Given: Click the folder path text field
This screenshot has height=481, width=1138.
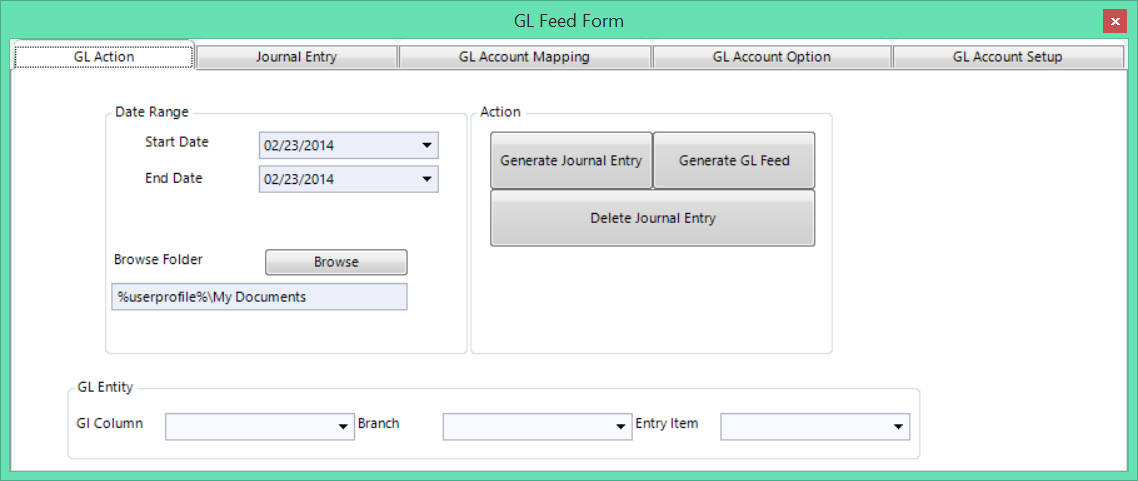Looking at the screenshot, I should pyautogui.click(x=259, y=297).
